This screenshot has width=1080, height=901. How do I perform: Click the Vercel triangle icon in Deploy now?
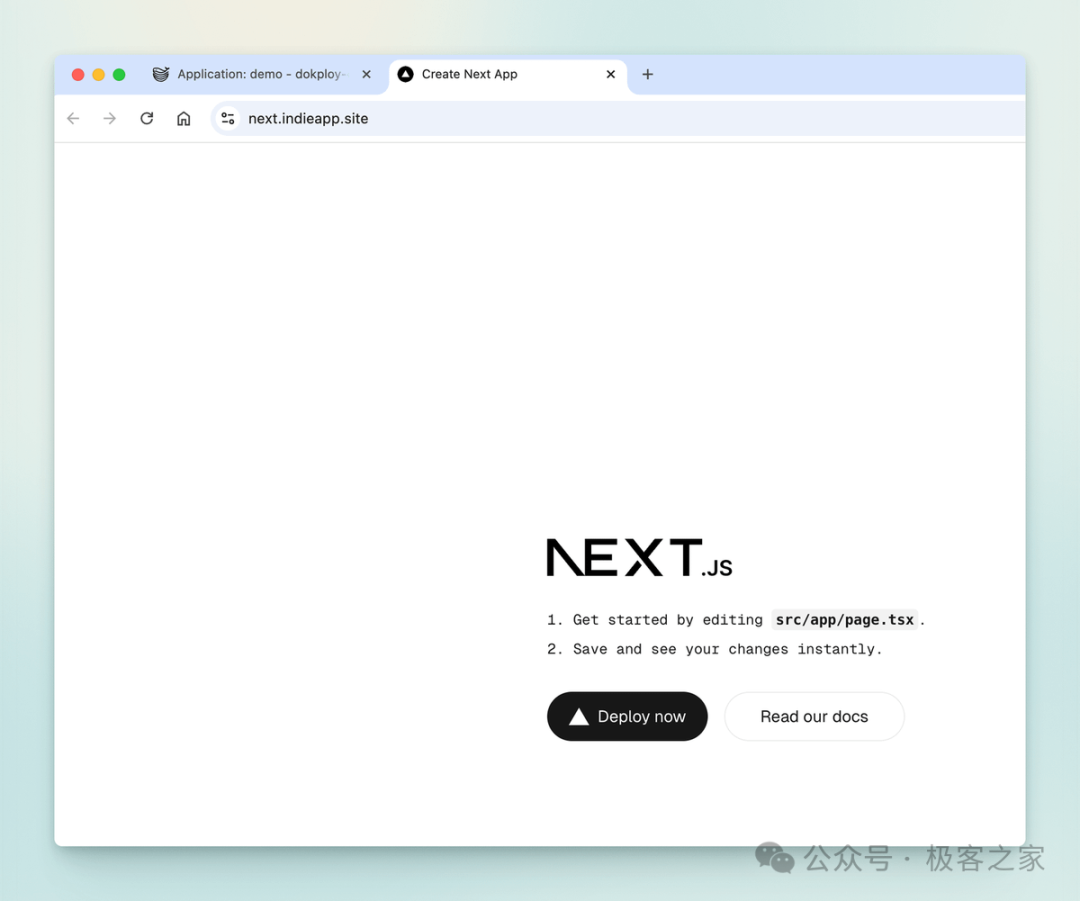coord(579,717)
